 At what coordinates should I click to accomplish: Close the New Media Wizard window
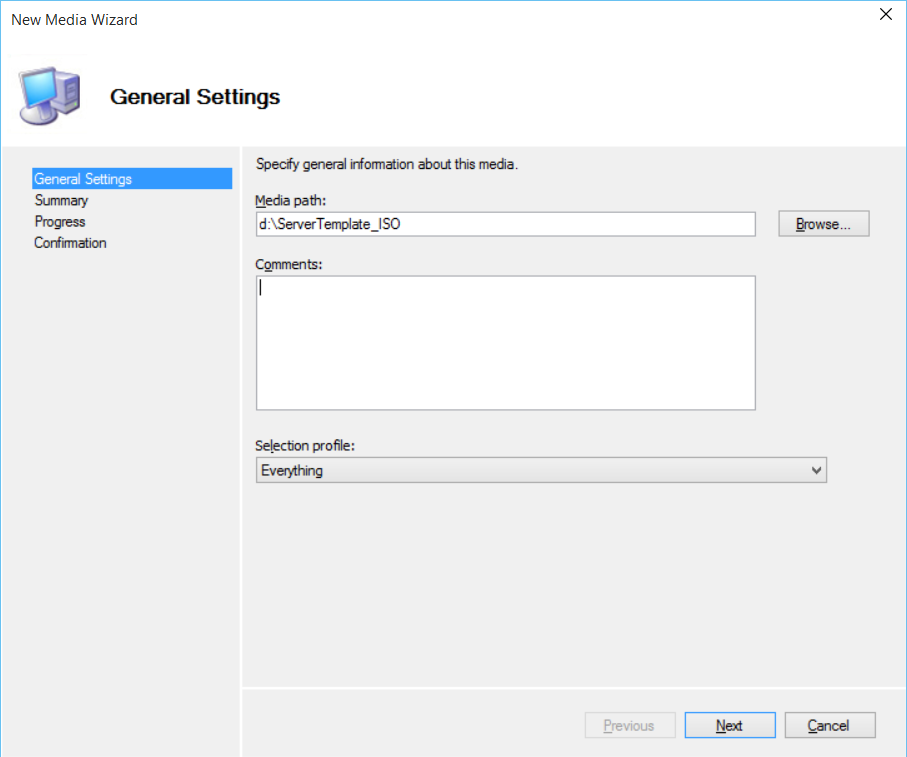pos(885,14)
